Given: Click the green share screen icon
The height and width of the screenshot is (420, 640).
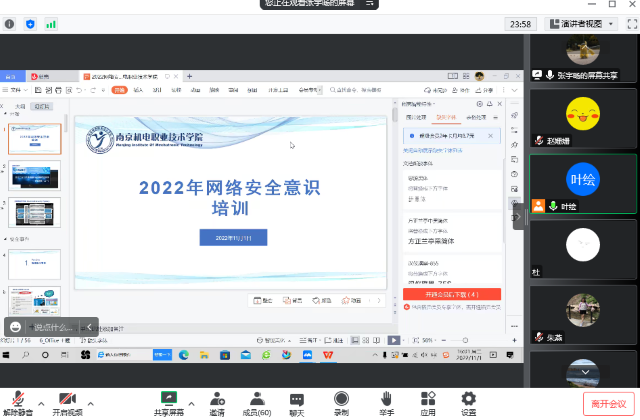Looking at the screenshot, I should pyautogui.click(x=168, y=397).
